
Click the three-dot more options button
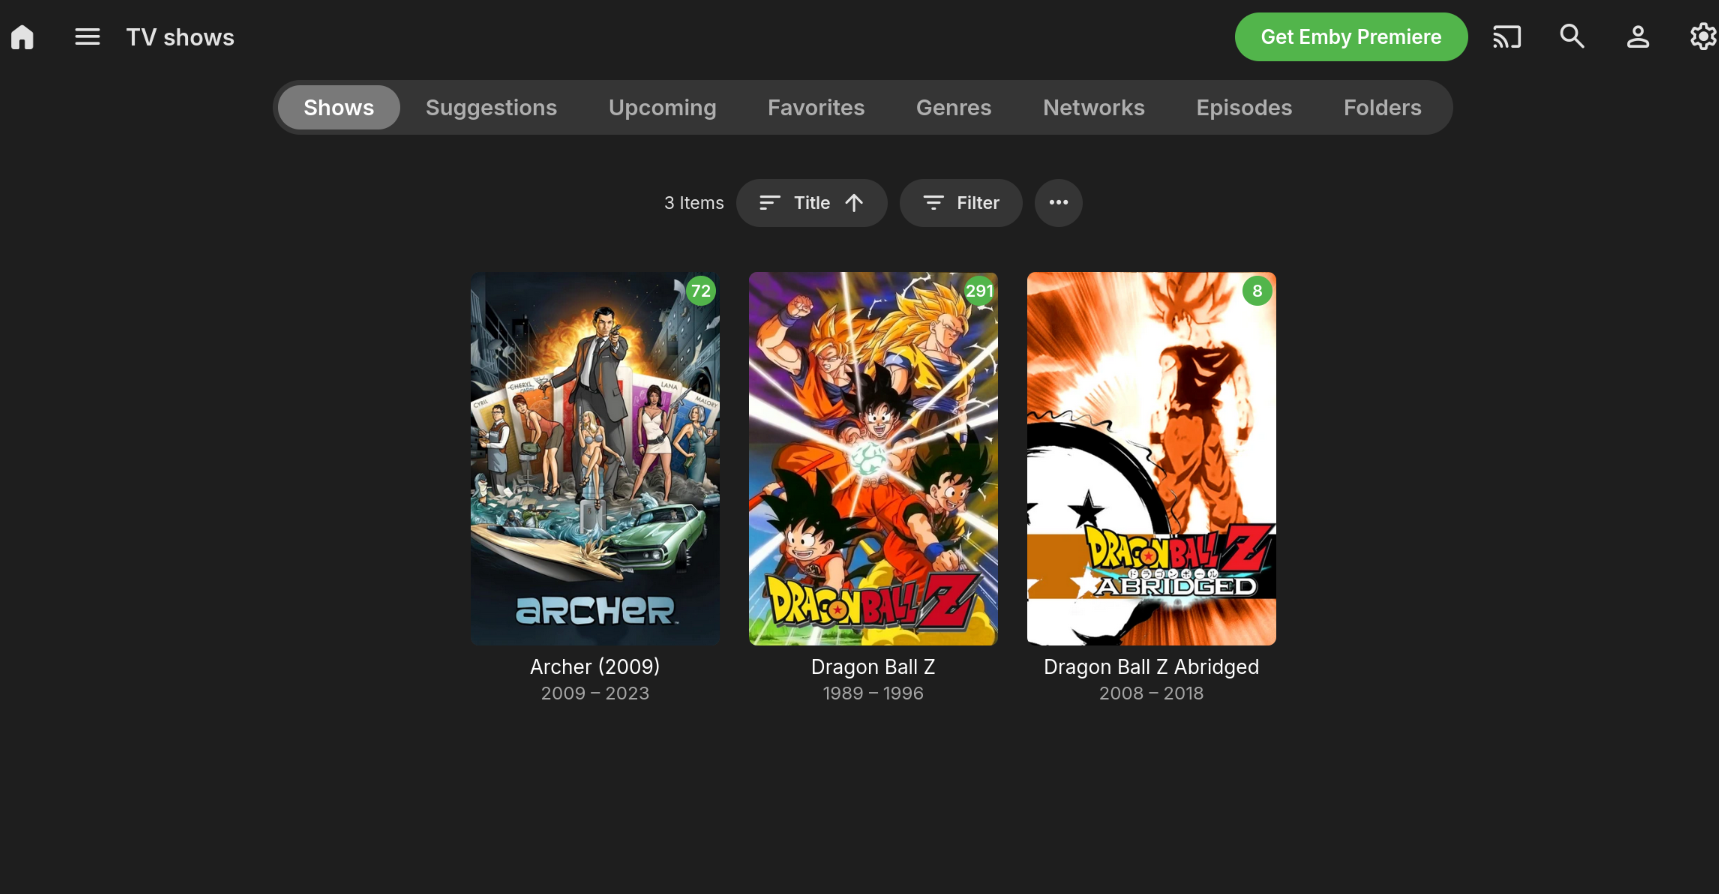[1059, 203]
